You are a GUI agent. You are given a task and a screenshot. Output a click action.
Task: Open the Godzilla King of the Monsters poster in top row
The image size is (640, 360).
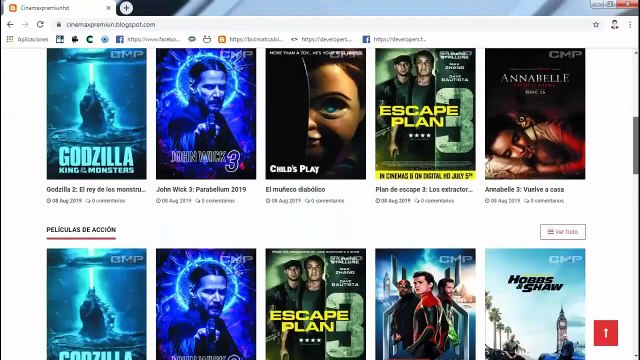(96, 114)
